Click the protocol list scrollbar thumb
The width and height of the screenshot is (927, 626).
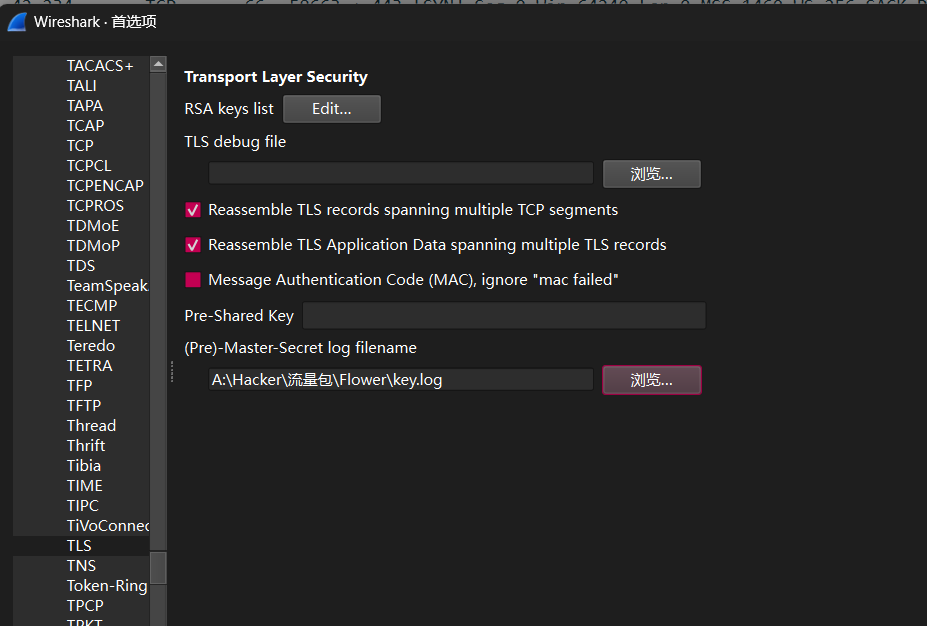point(158,568)
